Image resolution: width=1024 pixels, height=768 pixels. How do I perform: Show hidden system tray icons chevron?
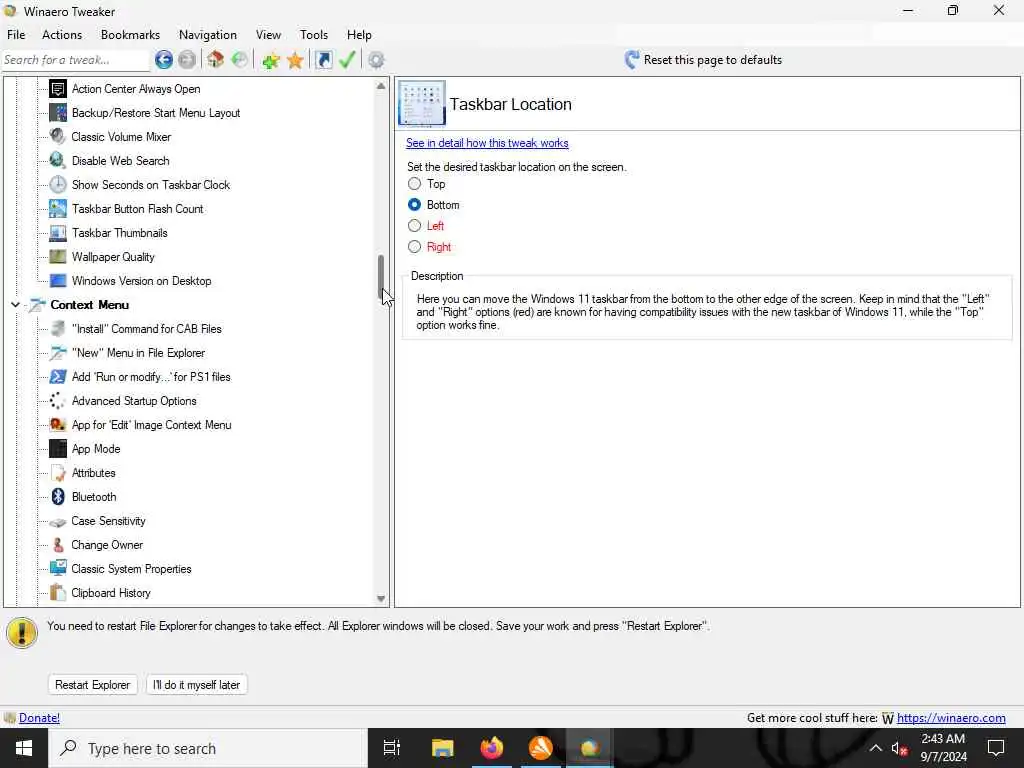[x=876, y=748]
